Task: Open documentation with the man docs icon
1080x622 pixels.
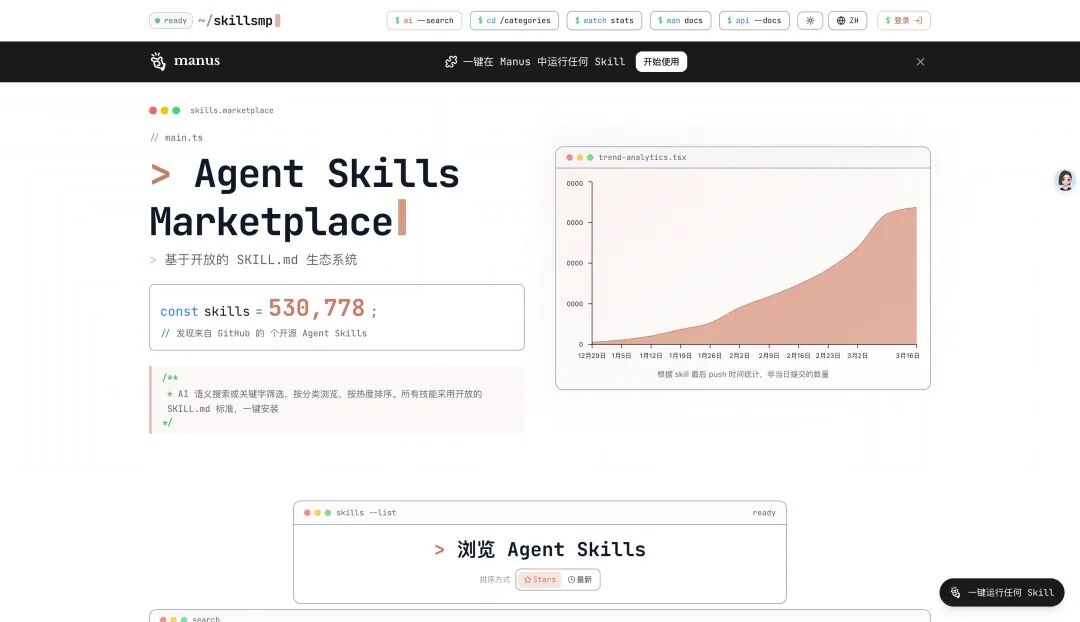Action: (x=680, y=20)
